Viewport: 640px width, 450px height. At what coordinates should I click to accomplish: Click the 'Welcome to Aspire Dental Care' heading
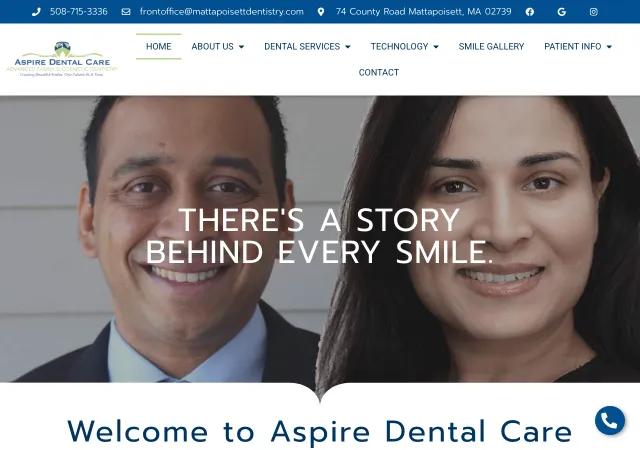click(x=320, y=432)
